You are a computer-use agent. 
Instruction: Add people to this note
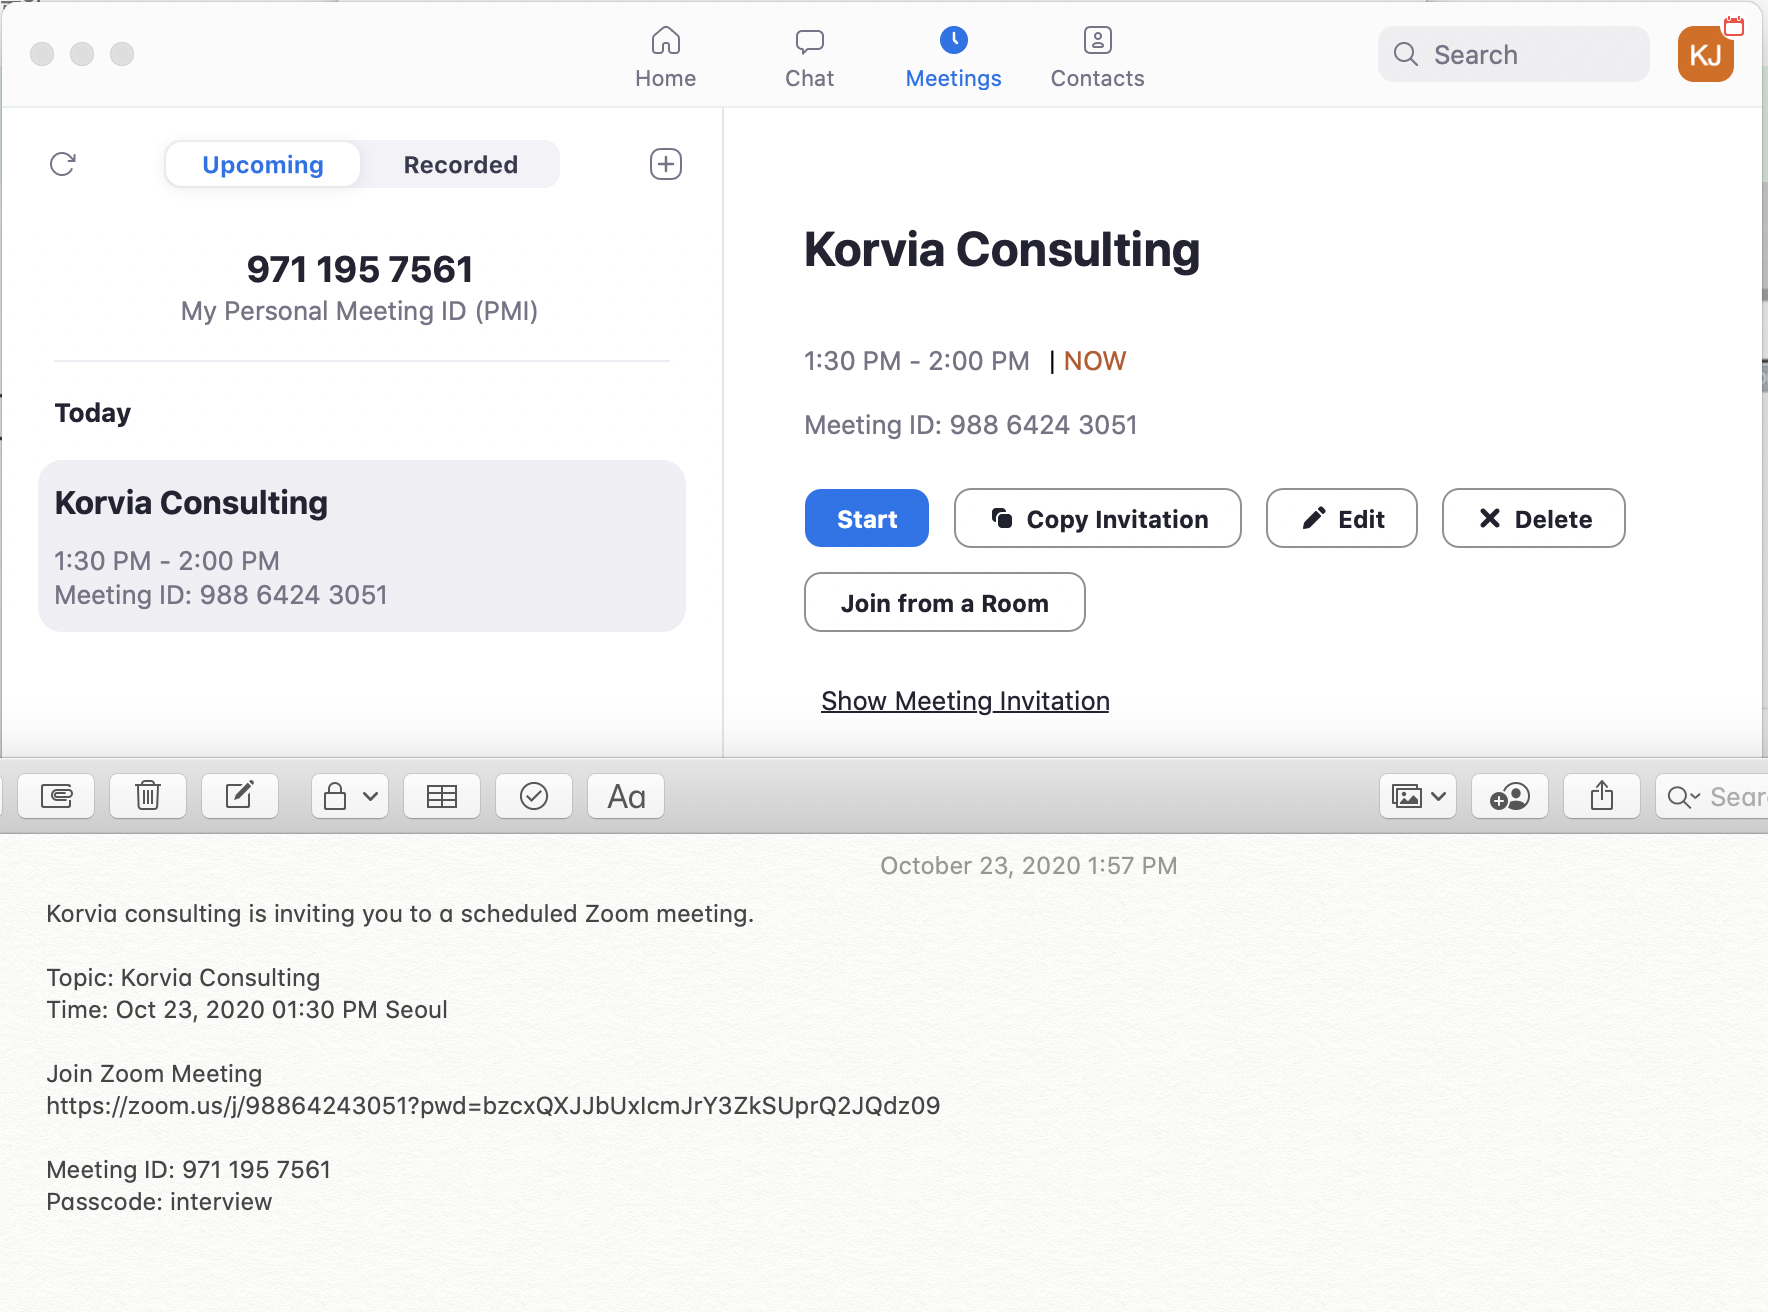(x=1510, y=796)
